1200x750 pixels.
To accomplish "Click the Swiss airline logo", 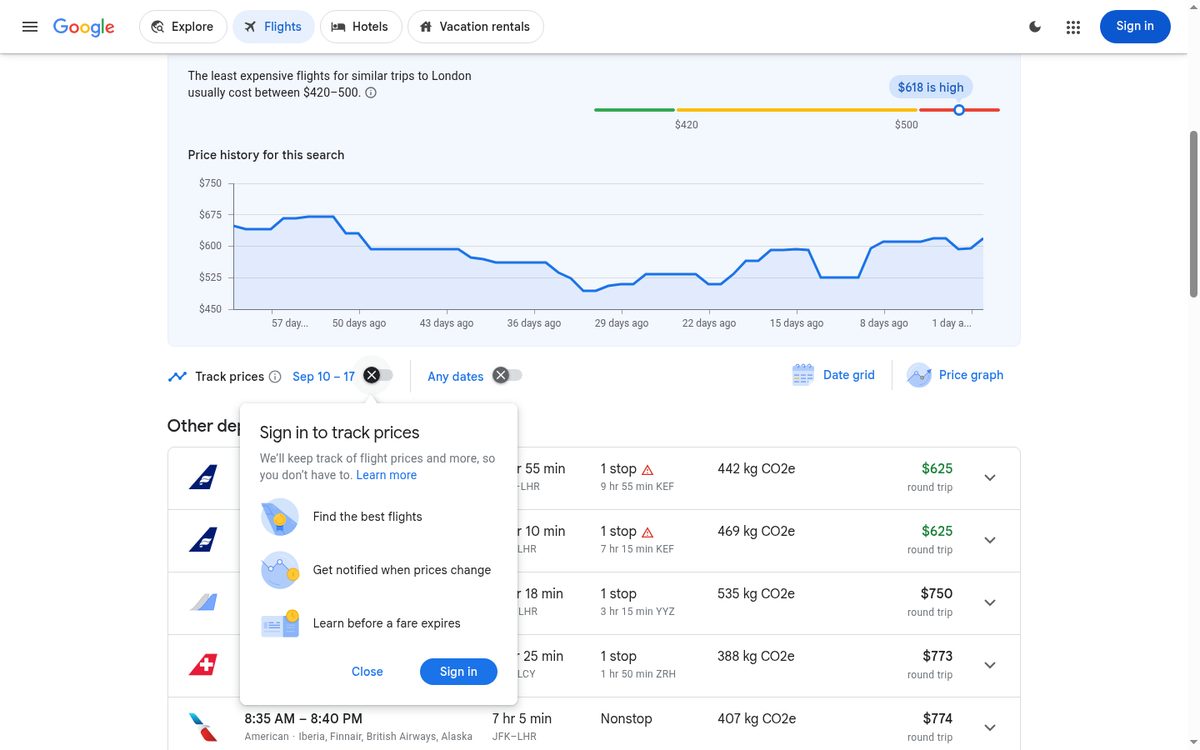I will point(203,665).
